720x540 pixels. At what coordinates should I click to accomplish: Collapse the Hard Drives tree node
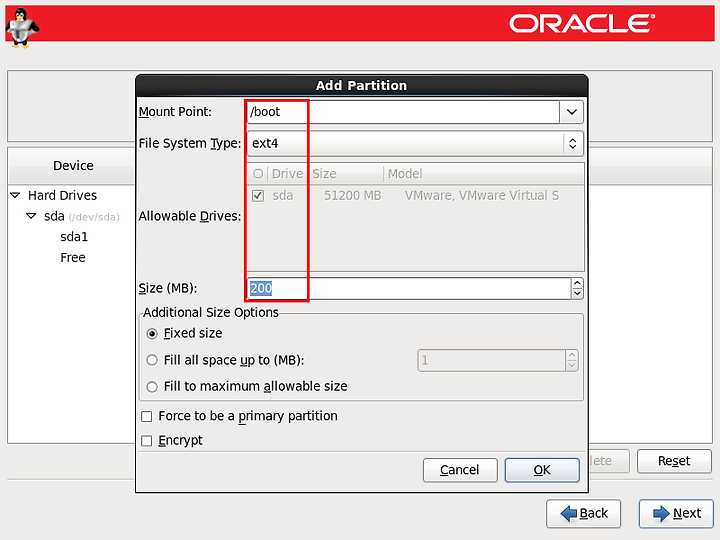pos(15,196)
